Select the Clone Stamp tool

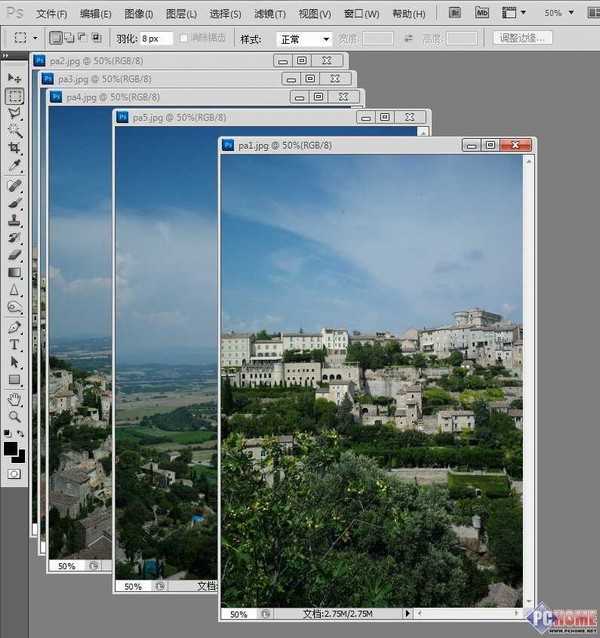[x=14, y=220]
